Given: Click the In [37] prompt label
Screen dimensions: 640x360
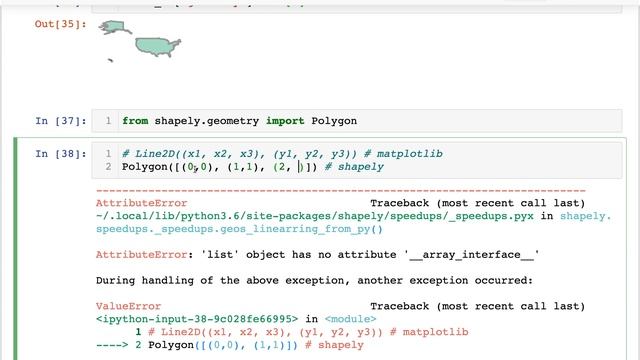Looking at the screenshot, I should [61, 121].
